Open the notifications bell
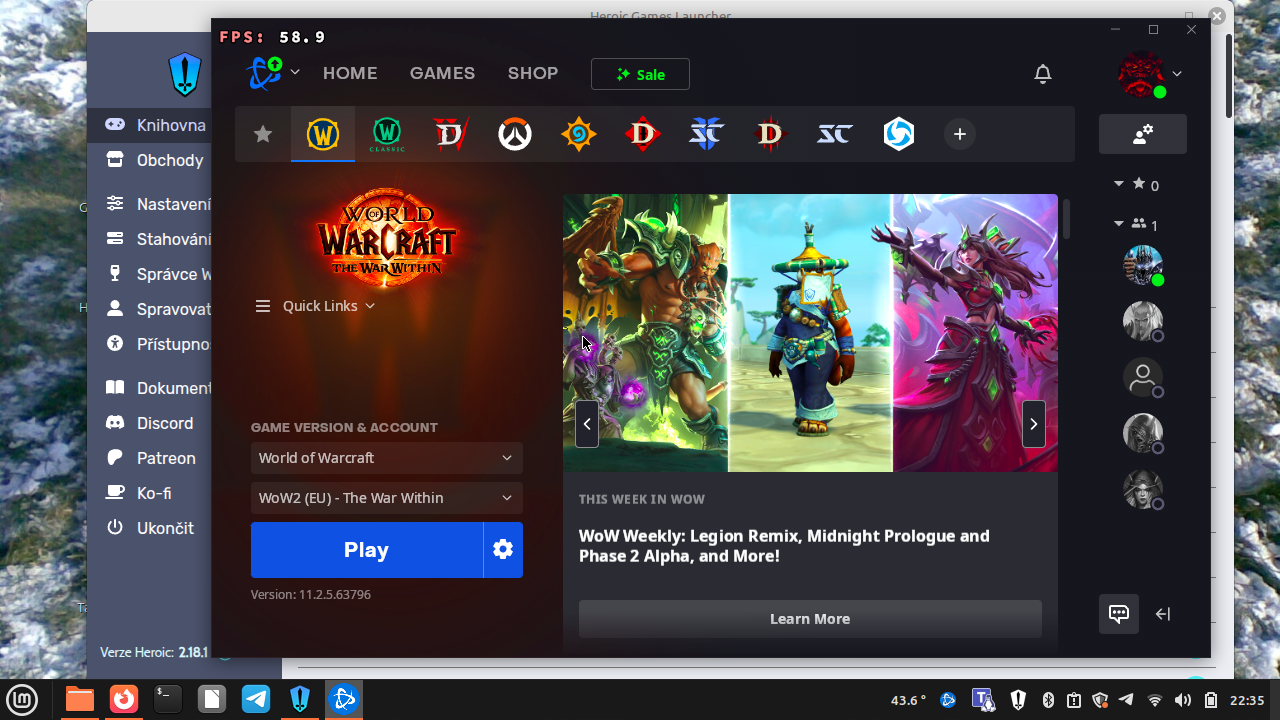This screenshot has width=1280, height=720. tap(1043, 74)
